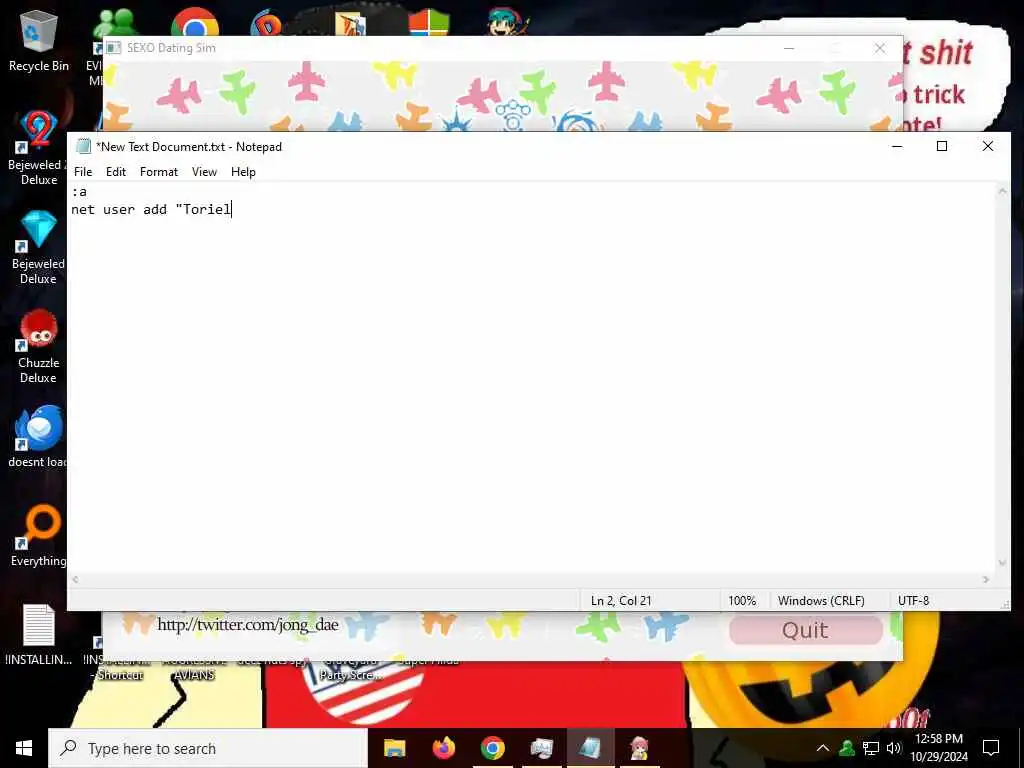Viewport: 1024px width, 768px height.
Task: Open Chrome from the taskbar
Action: [x=492, y=748]
